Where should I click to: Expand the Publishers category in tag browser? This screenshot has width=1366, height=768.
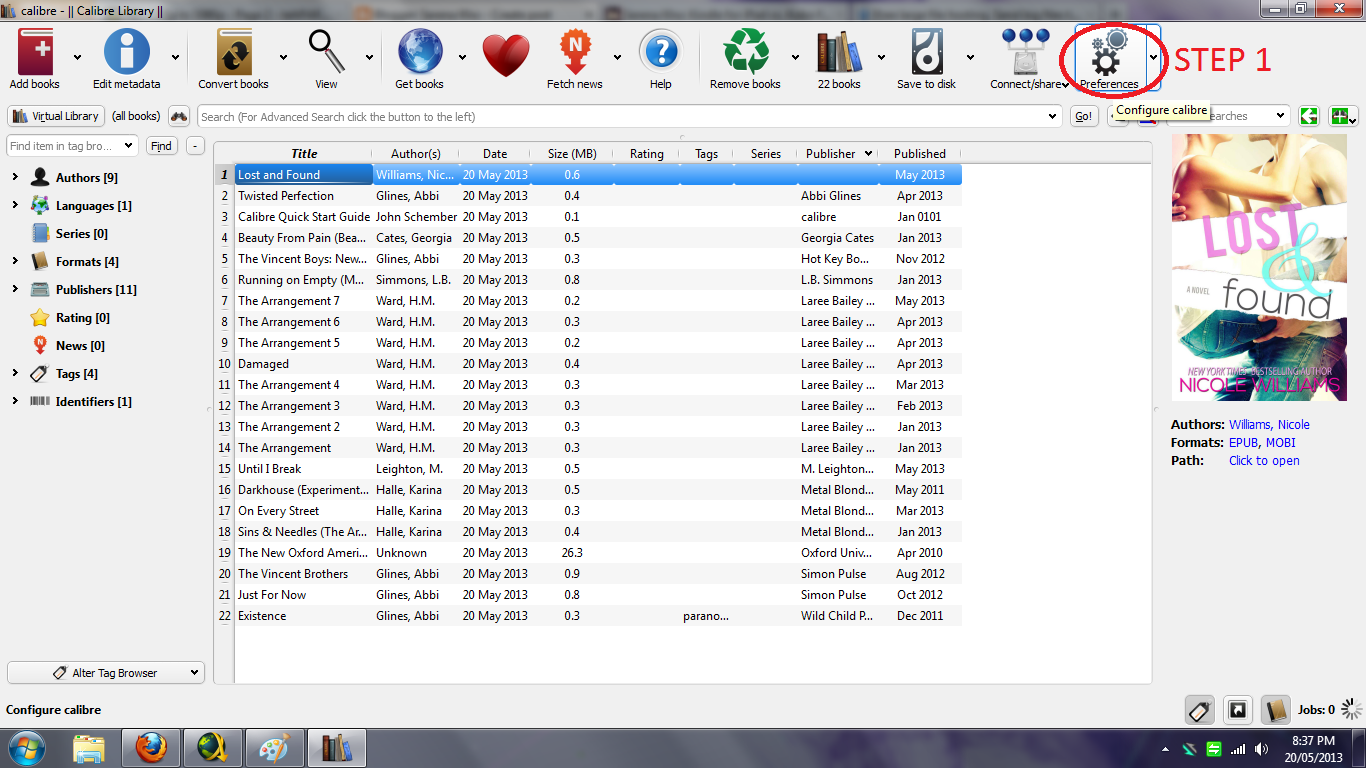tap(14, 289)
